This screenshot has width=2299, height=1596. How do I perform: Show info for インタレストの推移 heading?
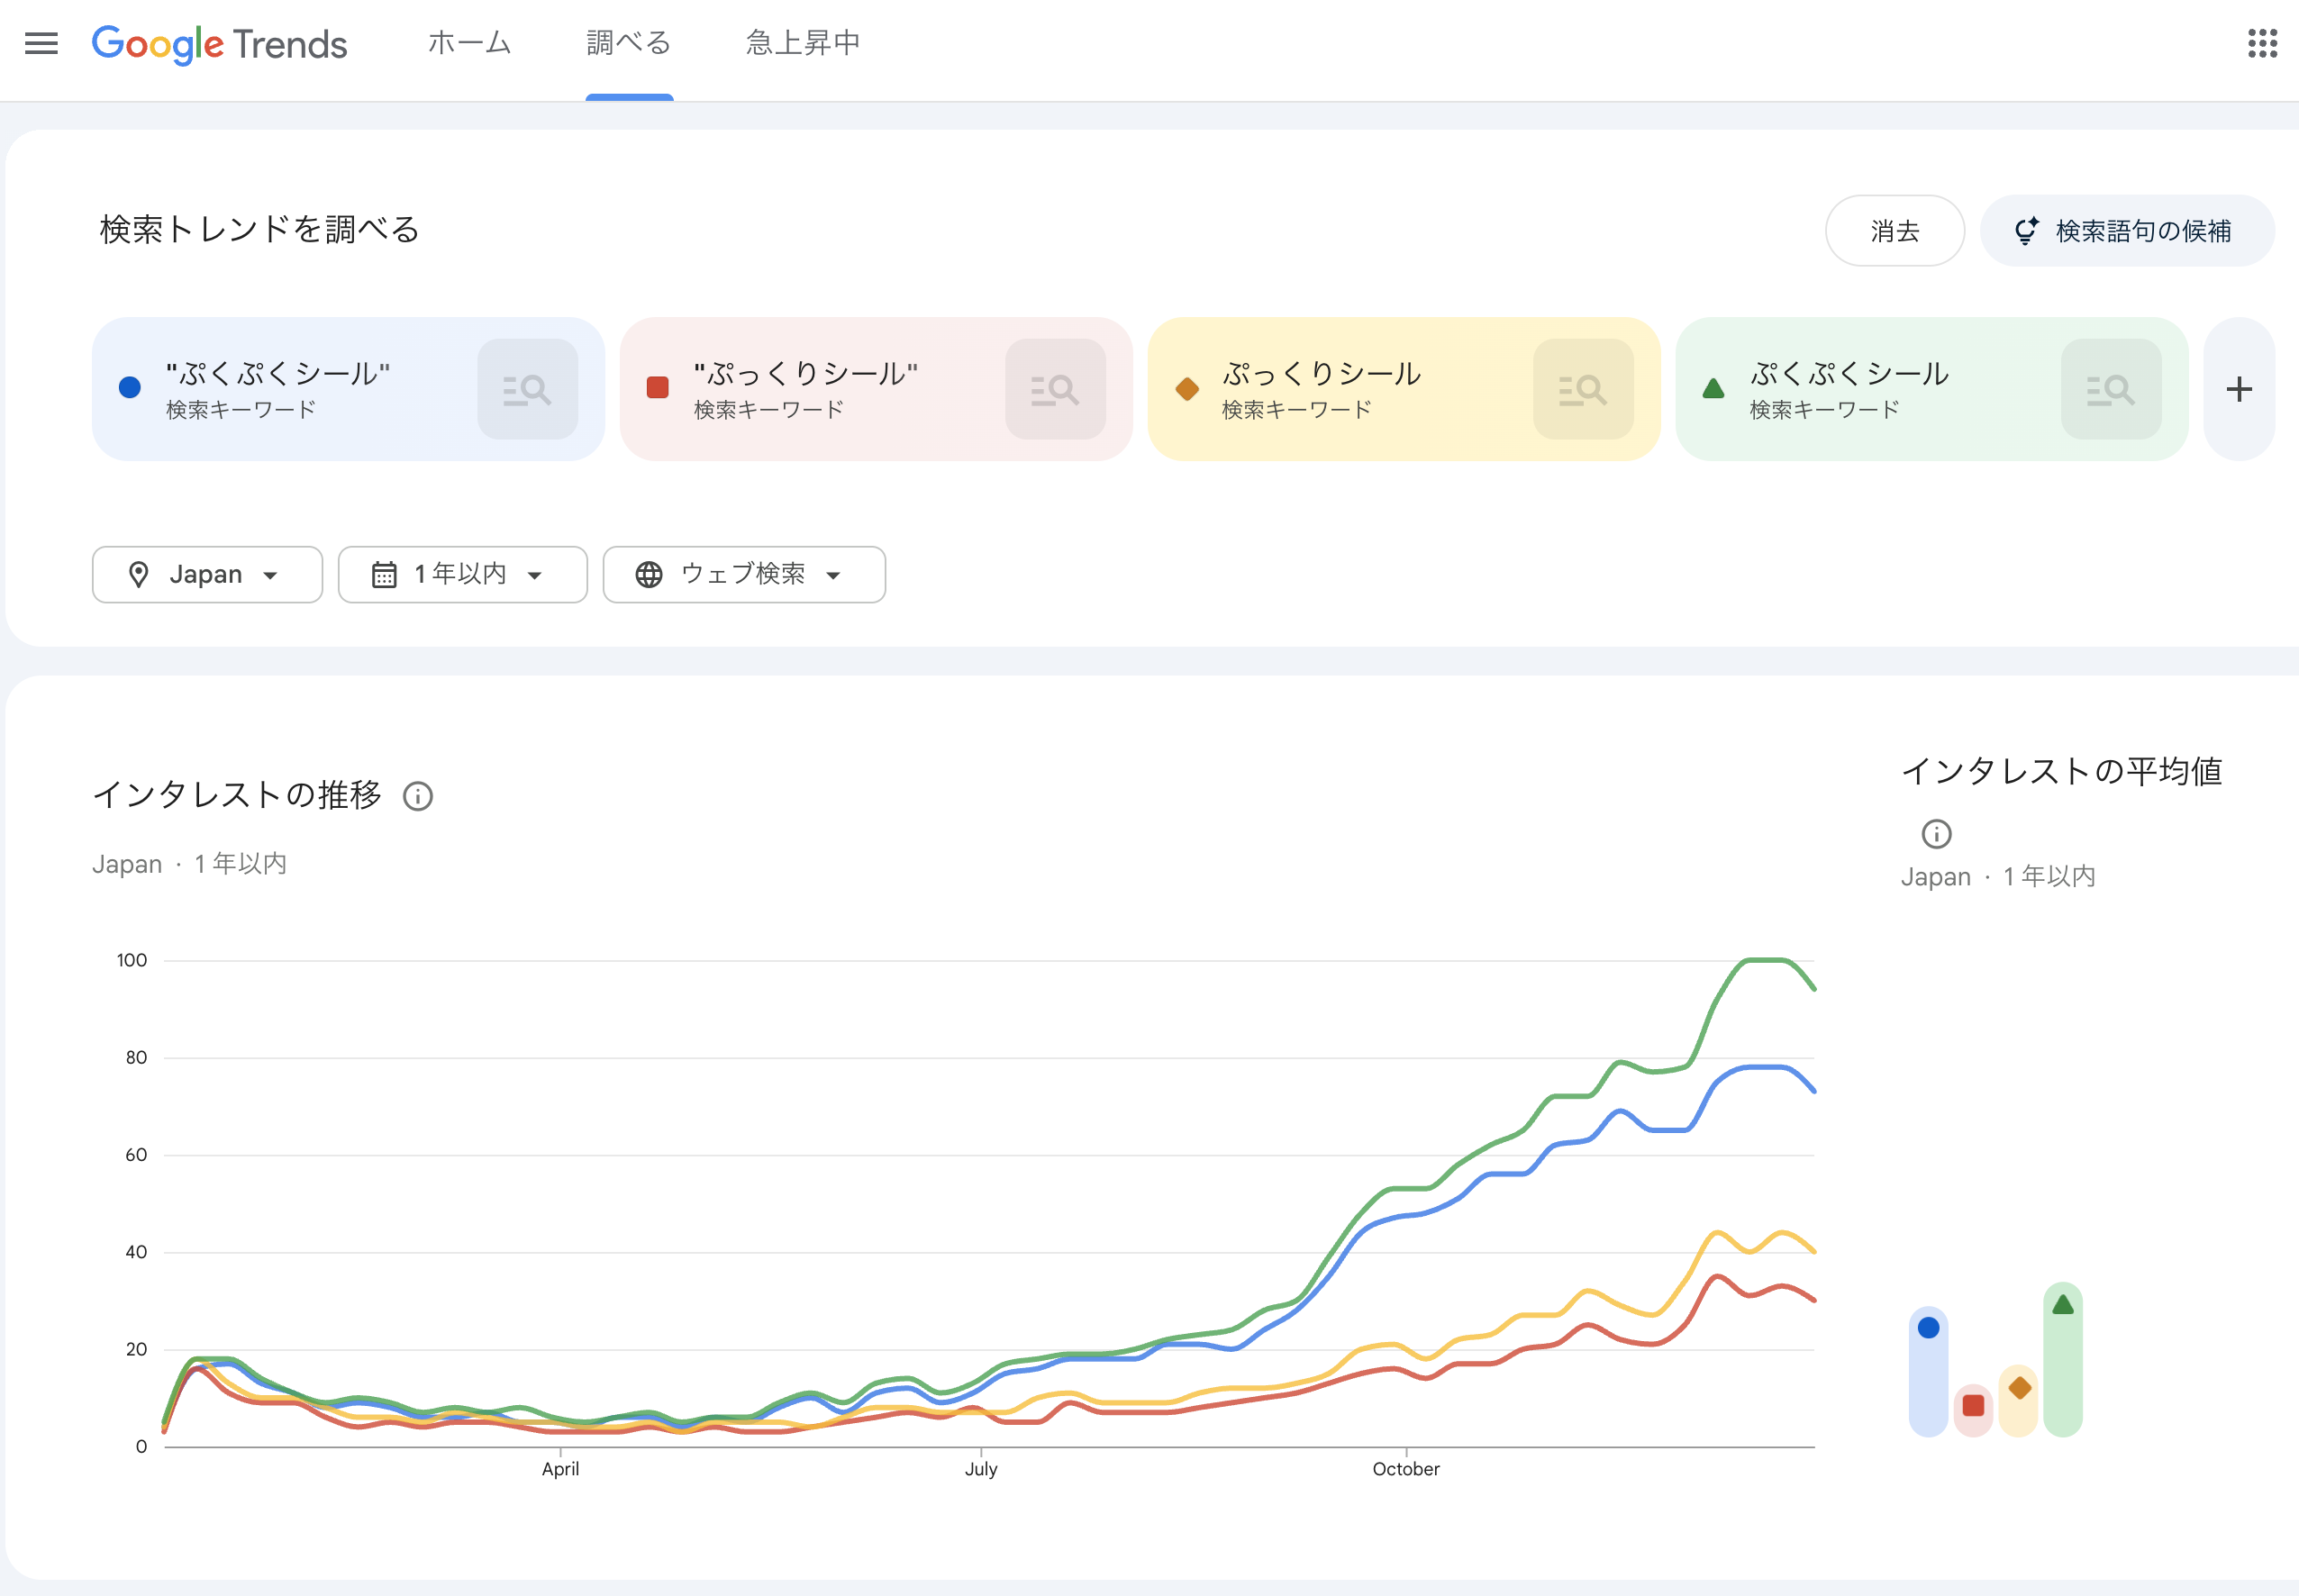click(418, 796)
